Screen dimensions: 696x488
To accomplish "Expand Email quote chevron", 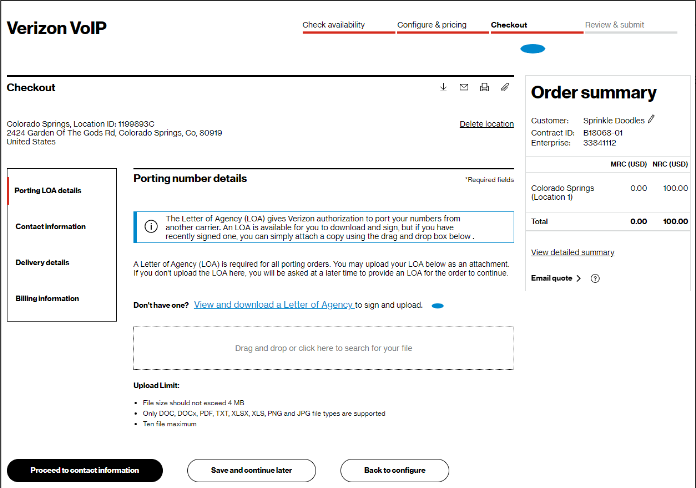I will pyautogui.click(x=579, y=278).
